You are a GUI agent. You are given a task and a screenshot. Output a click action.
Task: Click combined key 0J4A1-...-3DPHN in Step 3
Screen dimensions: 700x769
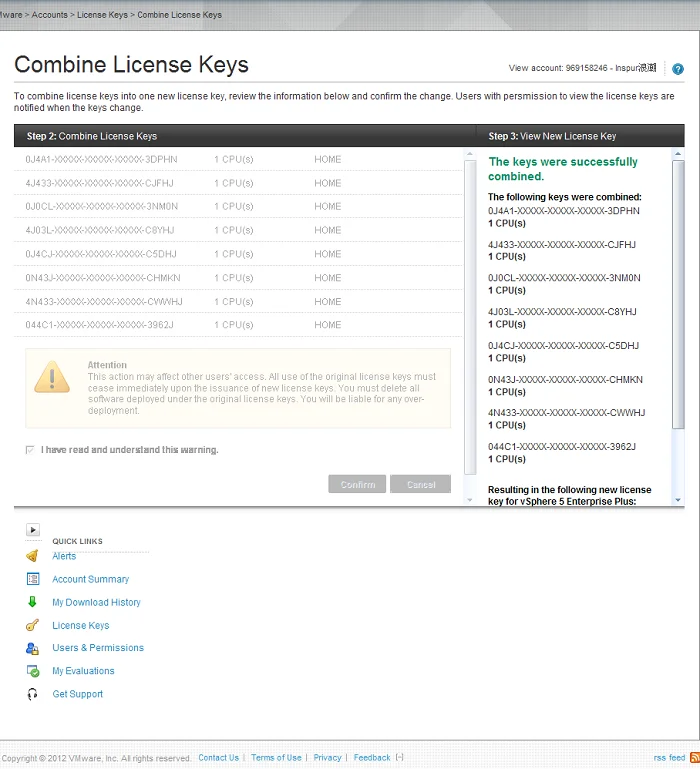[x=564, y=211]
